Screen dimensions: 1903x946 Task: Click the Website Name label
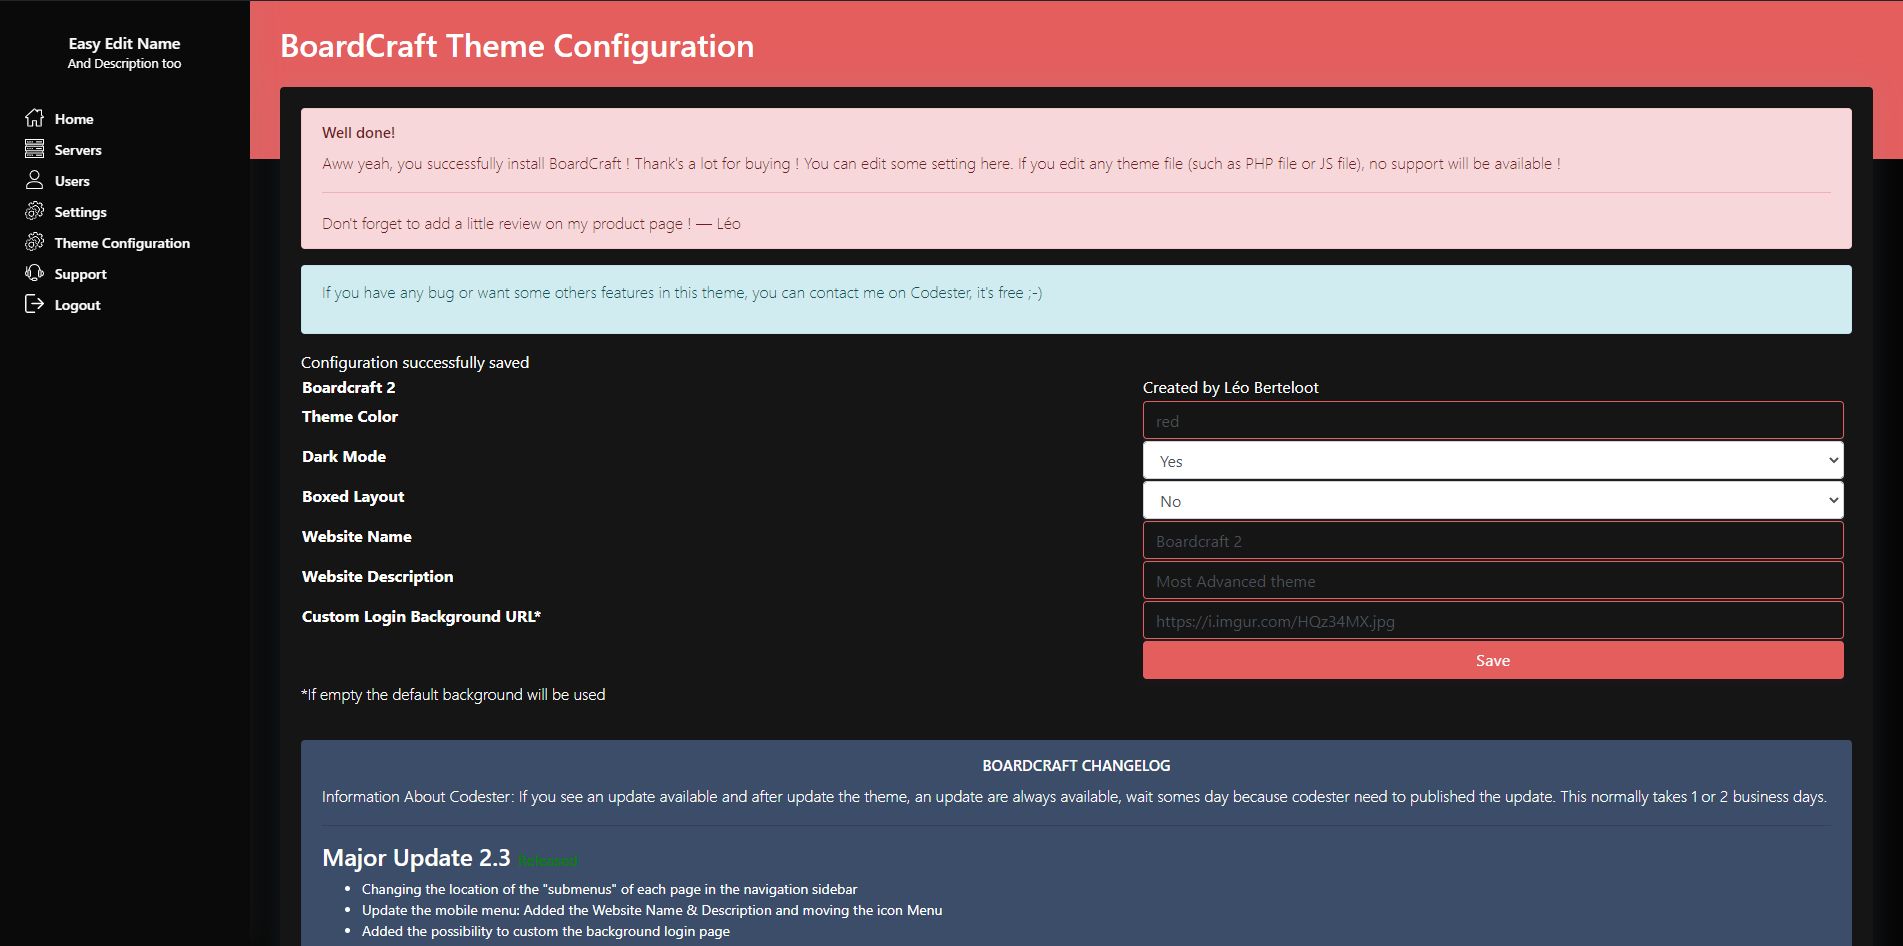coord(357,536)
